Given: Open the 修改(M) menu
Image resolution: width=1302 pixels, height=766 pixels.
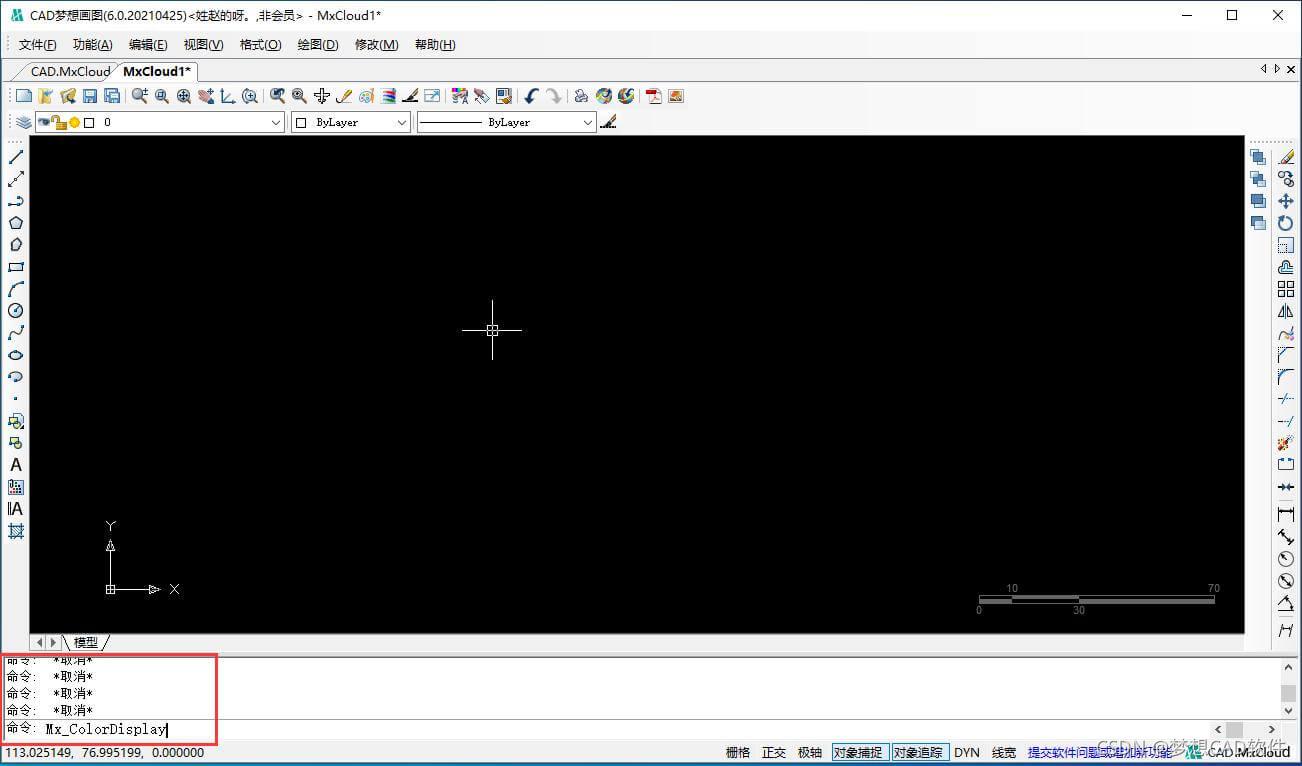Looking at the screenshot, I should tap(377, 45).
